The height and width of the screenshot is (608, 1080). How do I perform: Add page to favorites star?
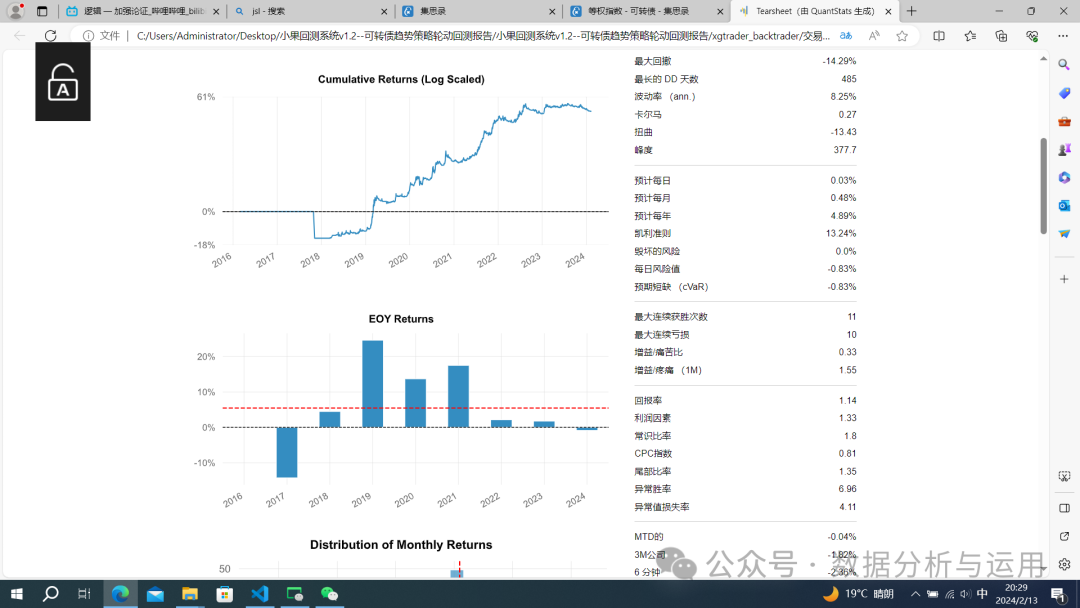(x=902, y=36)
